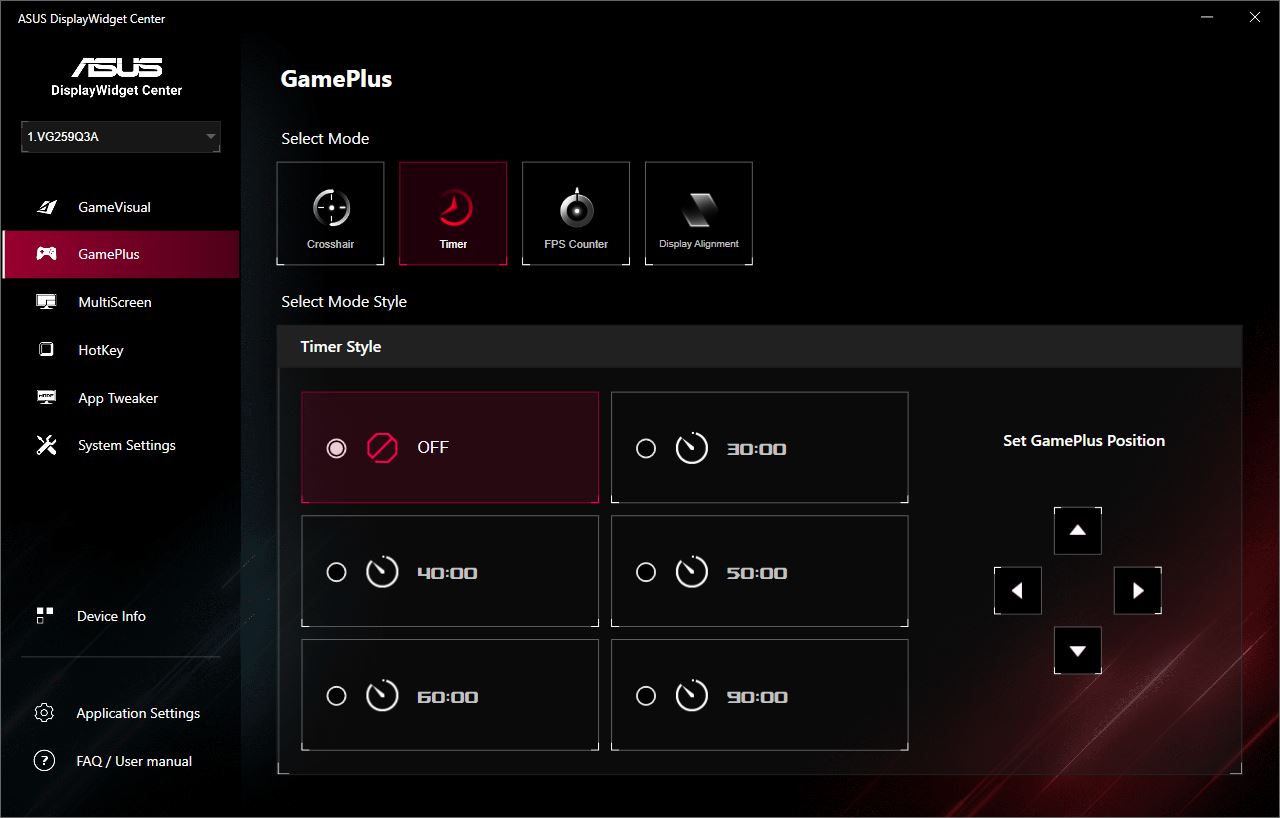Open the GamePlus menu
The height and width of the screenshot is (818, 1280).
(x=120, y=254)
